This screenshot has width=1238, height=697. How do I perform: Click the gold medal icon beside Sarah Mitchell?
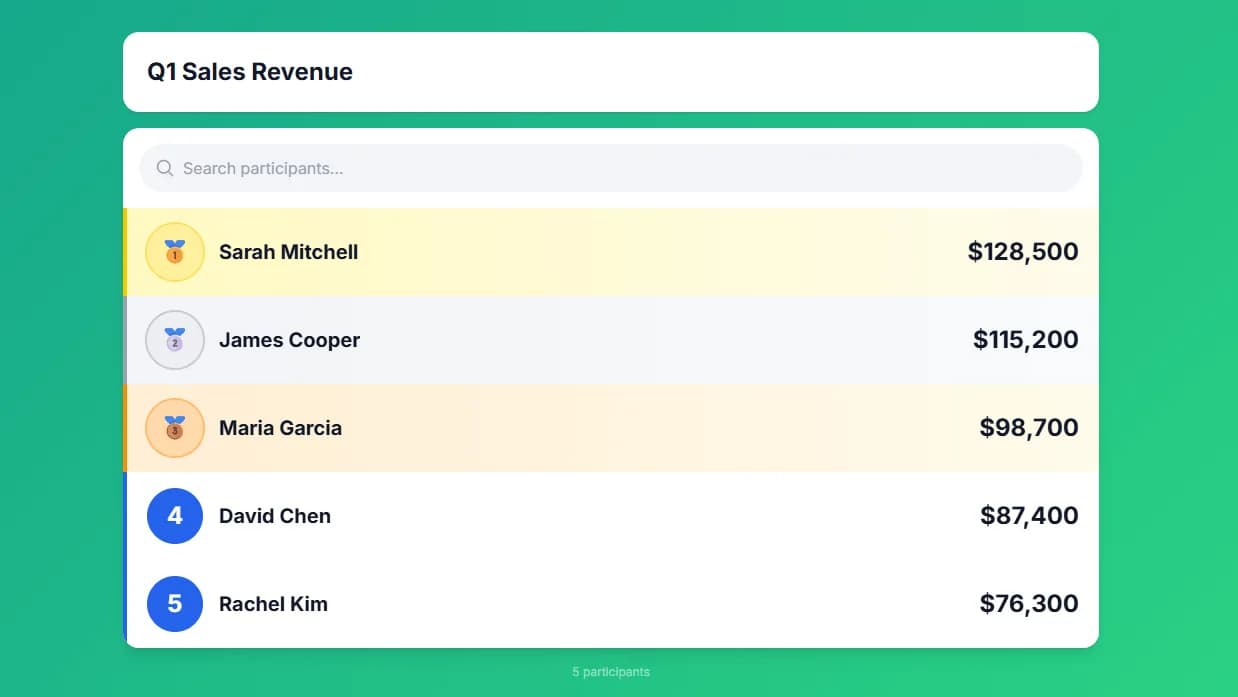tap(175, 252)
